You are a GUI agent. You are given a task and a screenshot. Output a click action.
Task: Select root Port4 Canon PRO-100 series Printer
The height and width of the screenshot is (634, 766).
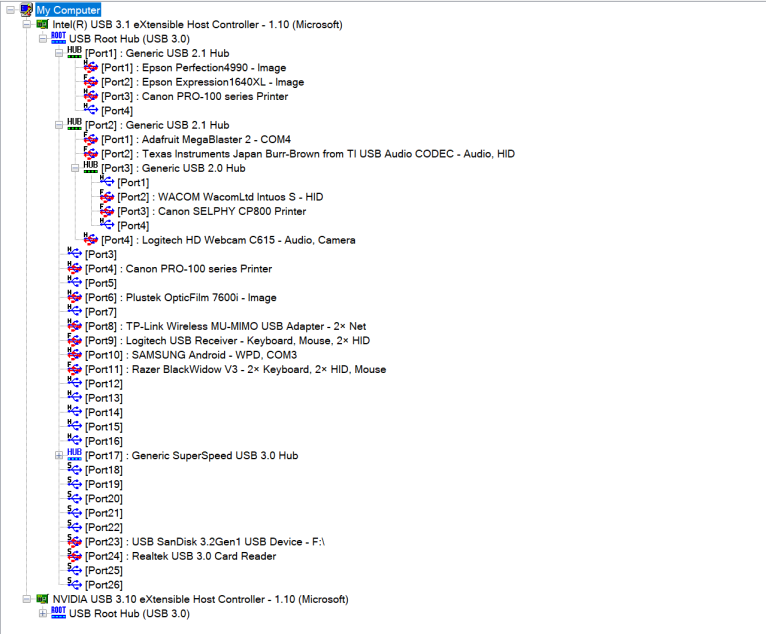tap(178, 269)
